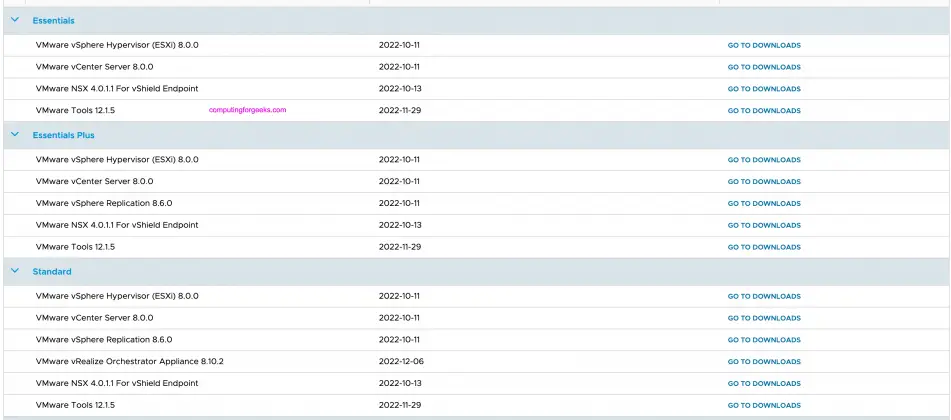The width and height of the screenshot is (951, 420).
Task: Go to downloads for Essentials Plus ESXi hypervisor
Action: [763, 160]
